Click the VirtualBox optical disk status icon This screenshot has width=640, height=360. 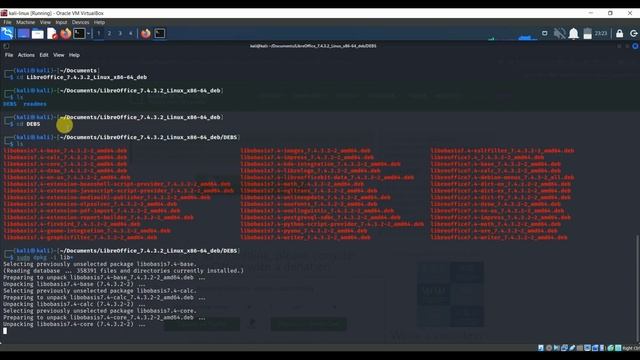(549, 348)
